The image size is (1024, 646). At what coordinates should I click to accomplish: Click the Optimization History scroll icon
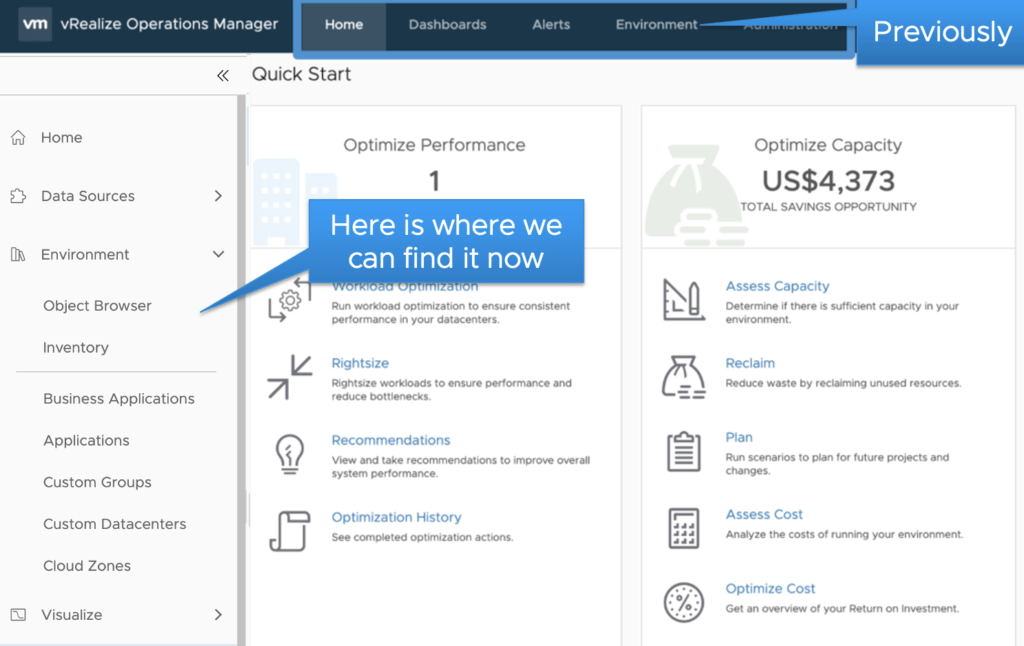pyautogui.click(x=289, y=531)
